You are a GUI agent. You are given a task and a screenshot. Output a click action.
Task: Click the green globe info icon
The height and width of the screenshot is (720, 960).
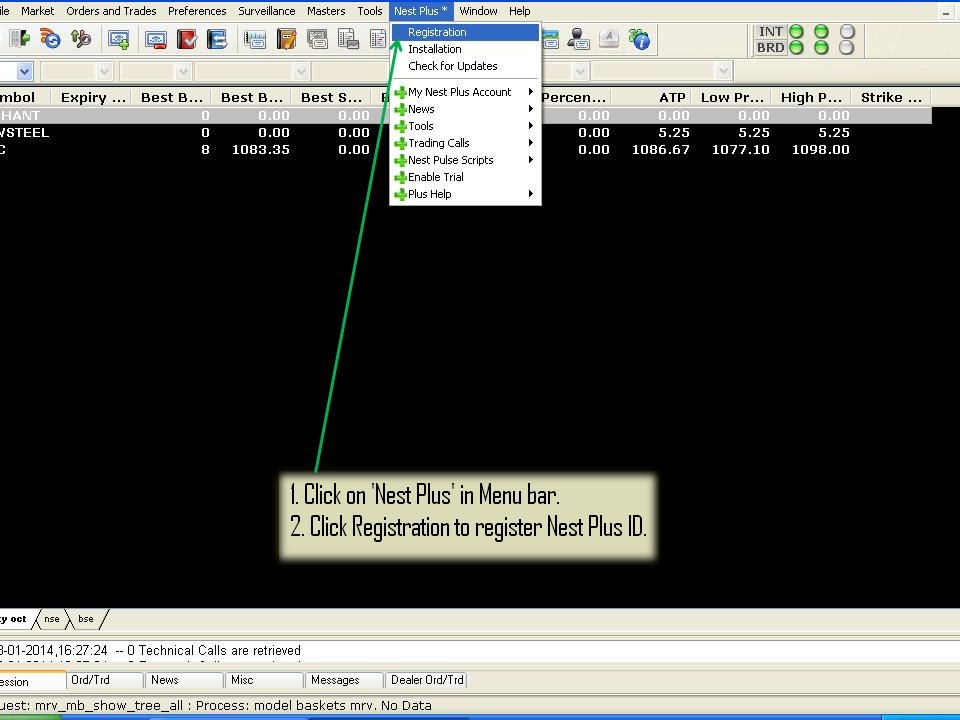(639, 39)
